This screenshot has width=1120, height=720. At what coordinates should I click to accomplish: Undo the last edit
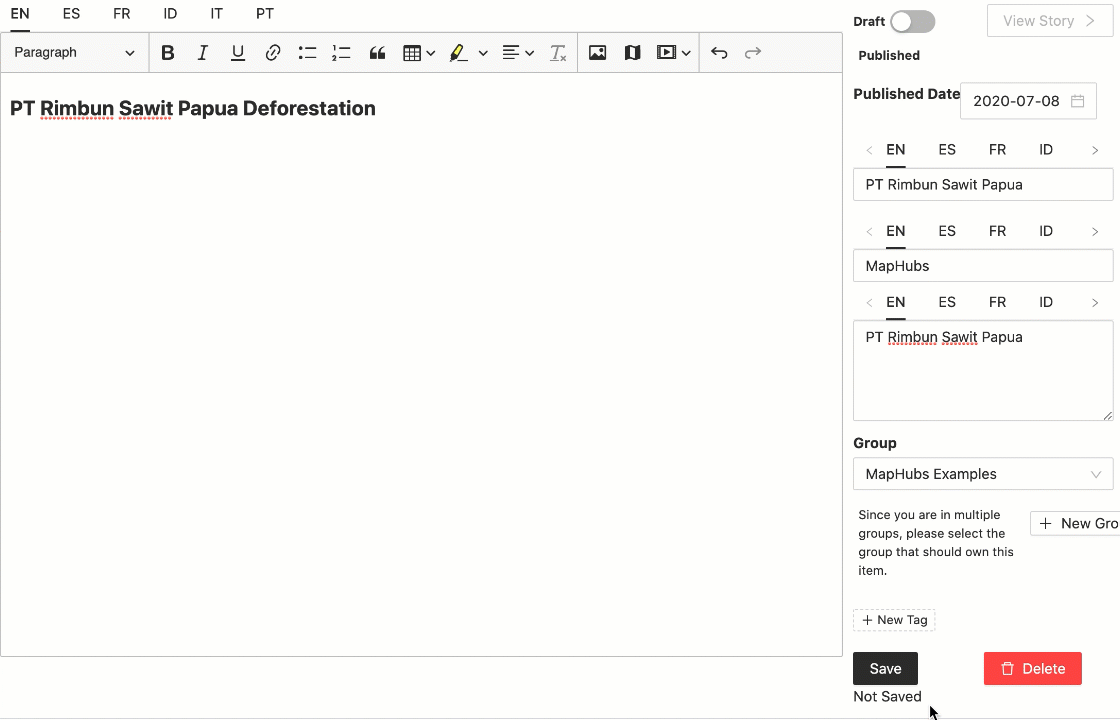[719, 53]
